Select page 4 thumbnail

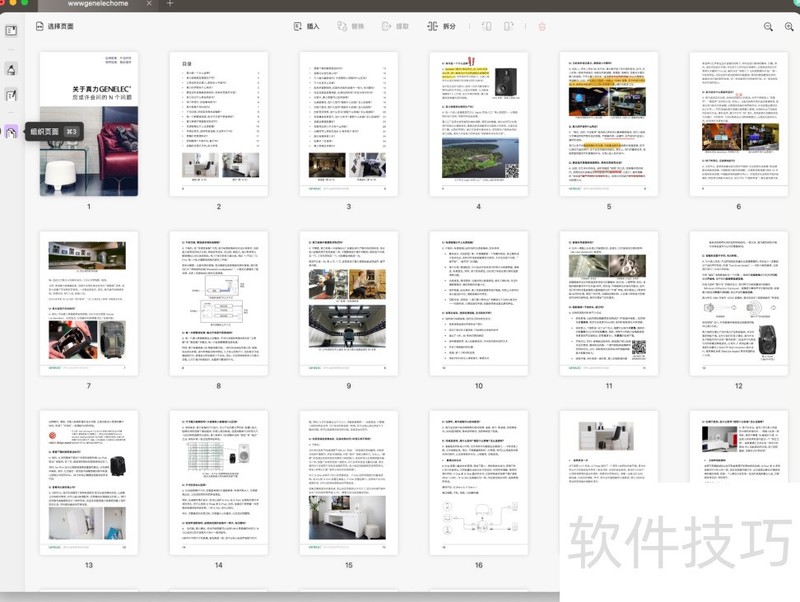pos(478,124)
